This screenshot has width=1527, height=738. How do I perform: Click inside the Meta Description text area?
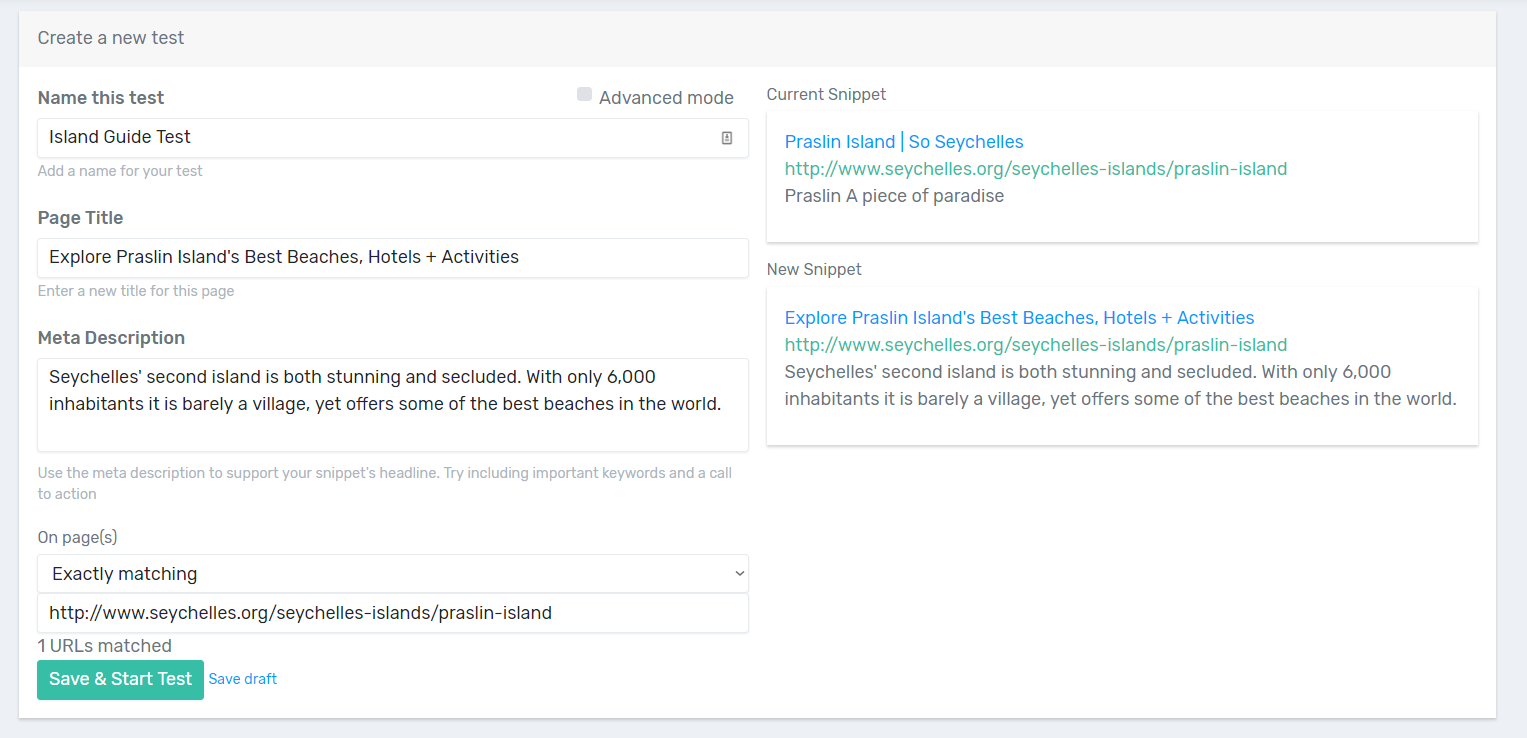click(x=392, y=404)
